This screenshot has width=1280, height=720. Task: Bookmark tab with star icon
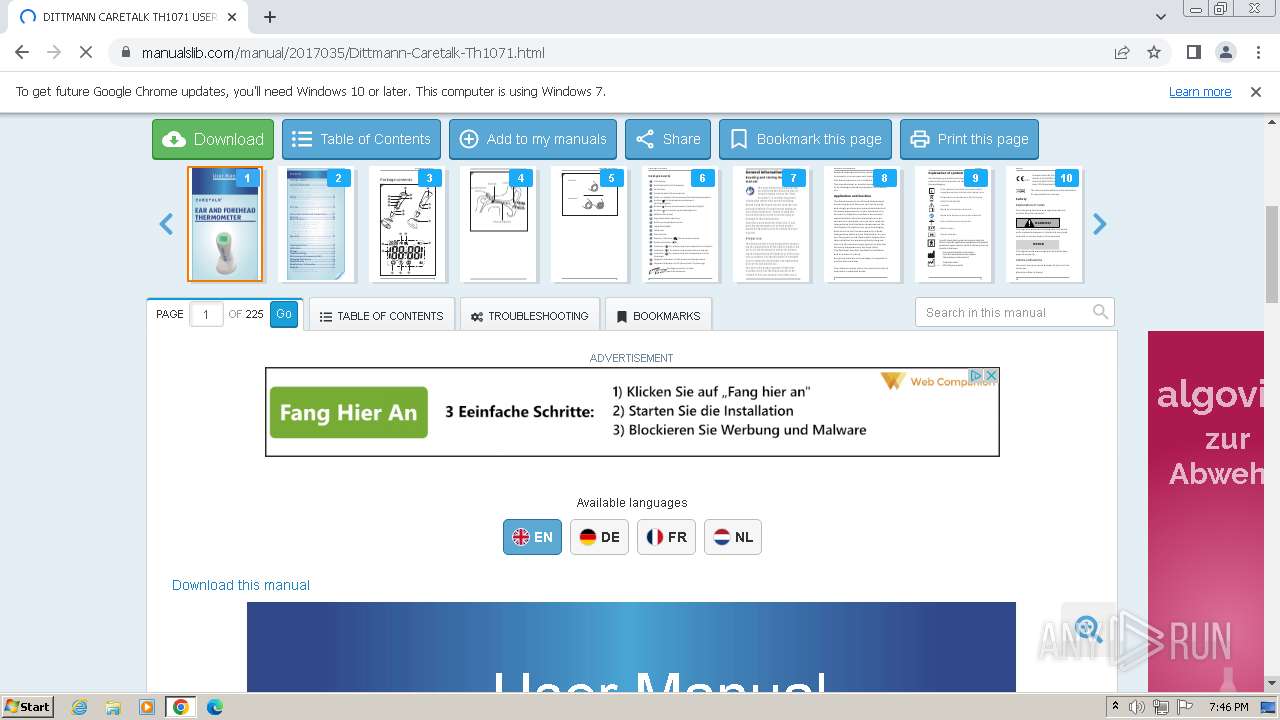click(1154, 52)
